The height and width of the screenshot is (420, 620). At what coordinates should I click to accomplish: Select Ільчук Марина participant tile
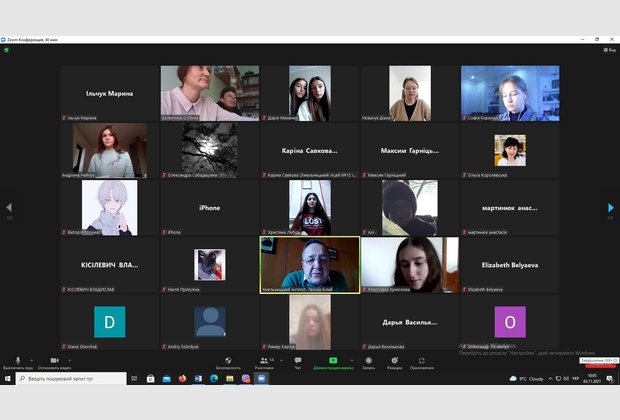(110, 93)
